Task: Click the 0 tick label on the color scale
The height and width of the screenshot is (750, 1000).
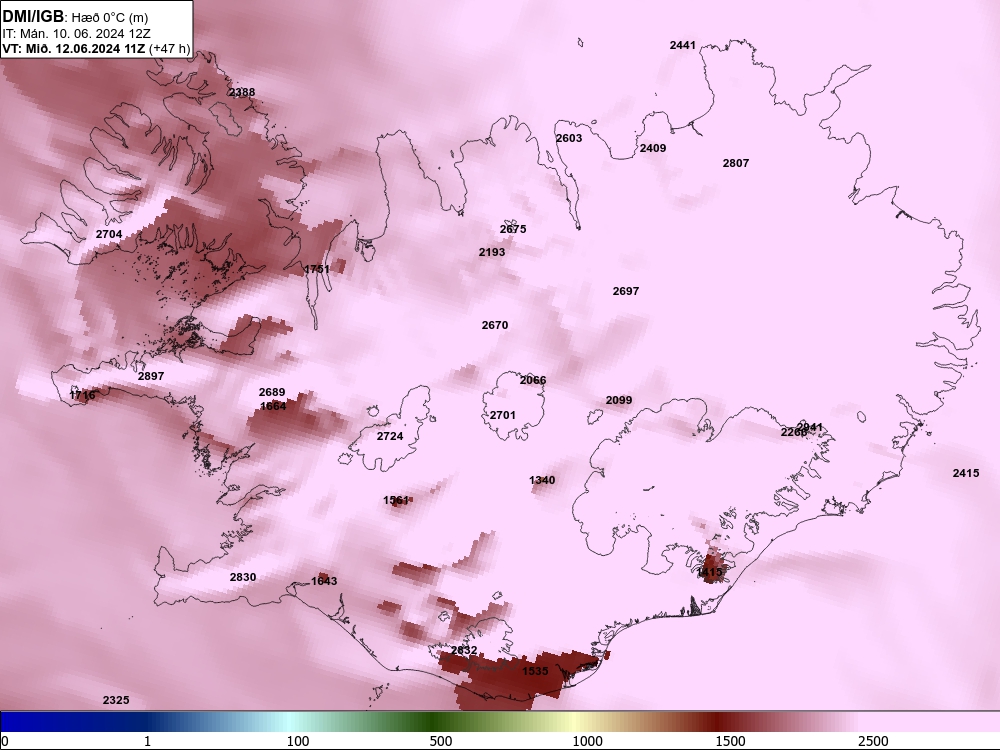Action: point(5,741)
